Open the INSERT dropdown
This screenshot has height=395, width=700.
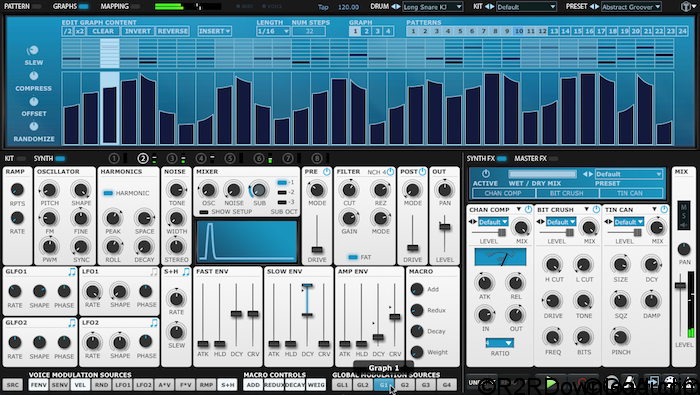click(215, 31)
